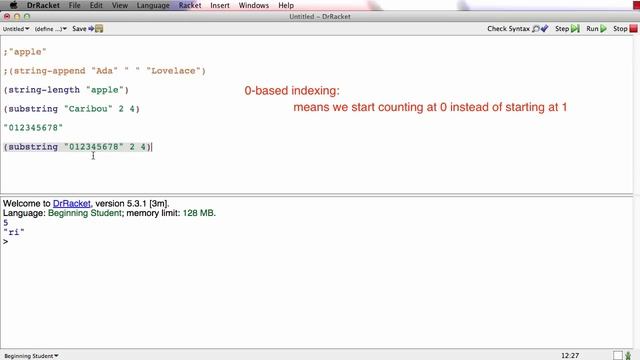Click the Stop button

click(625, 29)
